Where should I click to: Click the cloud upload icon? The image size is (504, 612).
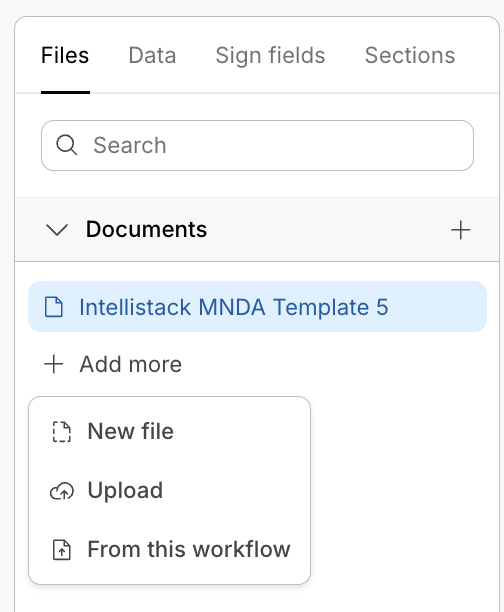click(x=62, y=491)
